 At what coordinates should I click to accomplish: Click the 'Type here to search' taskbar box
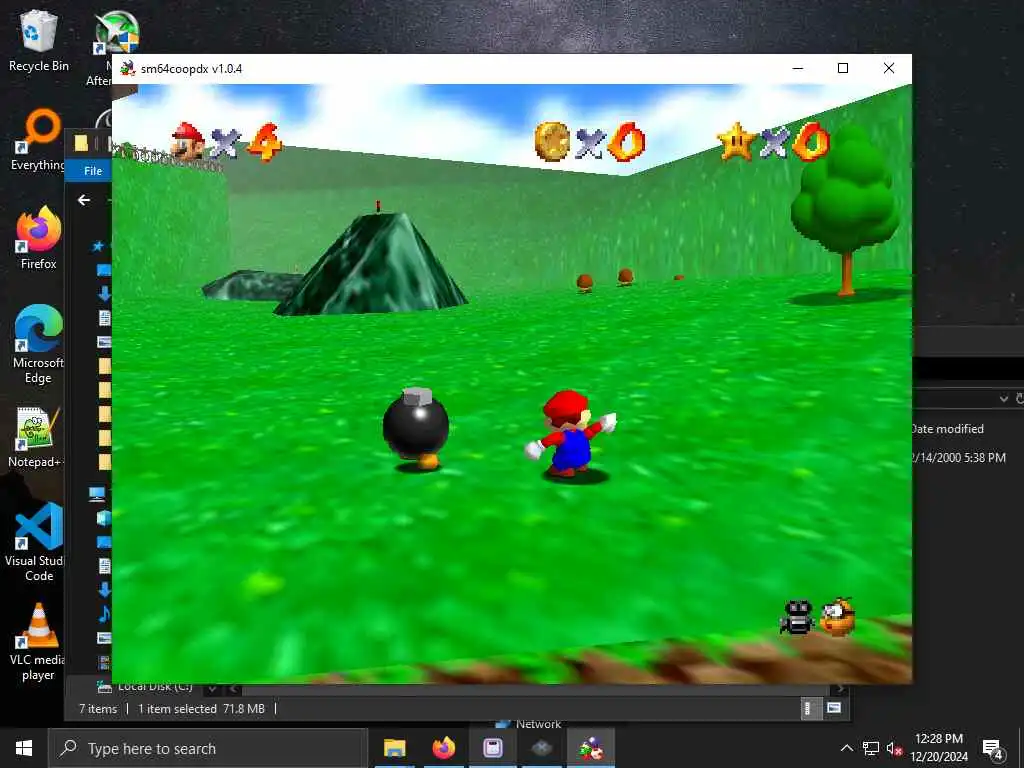(x=208, y=748)
